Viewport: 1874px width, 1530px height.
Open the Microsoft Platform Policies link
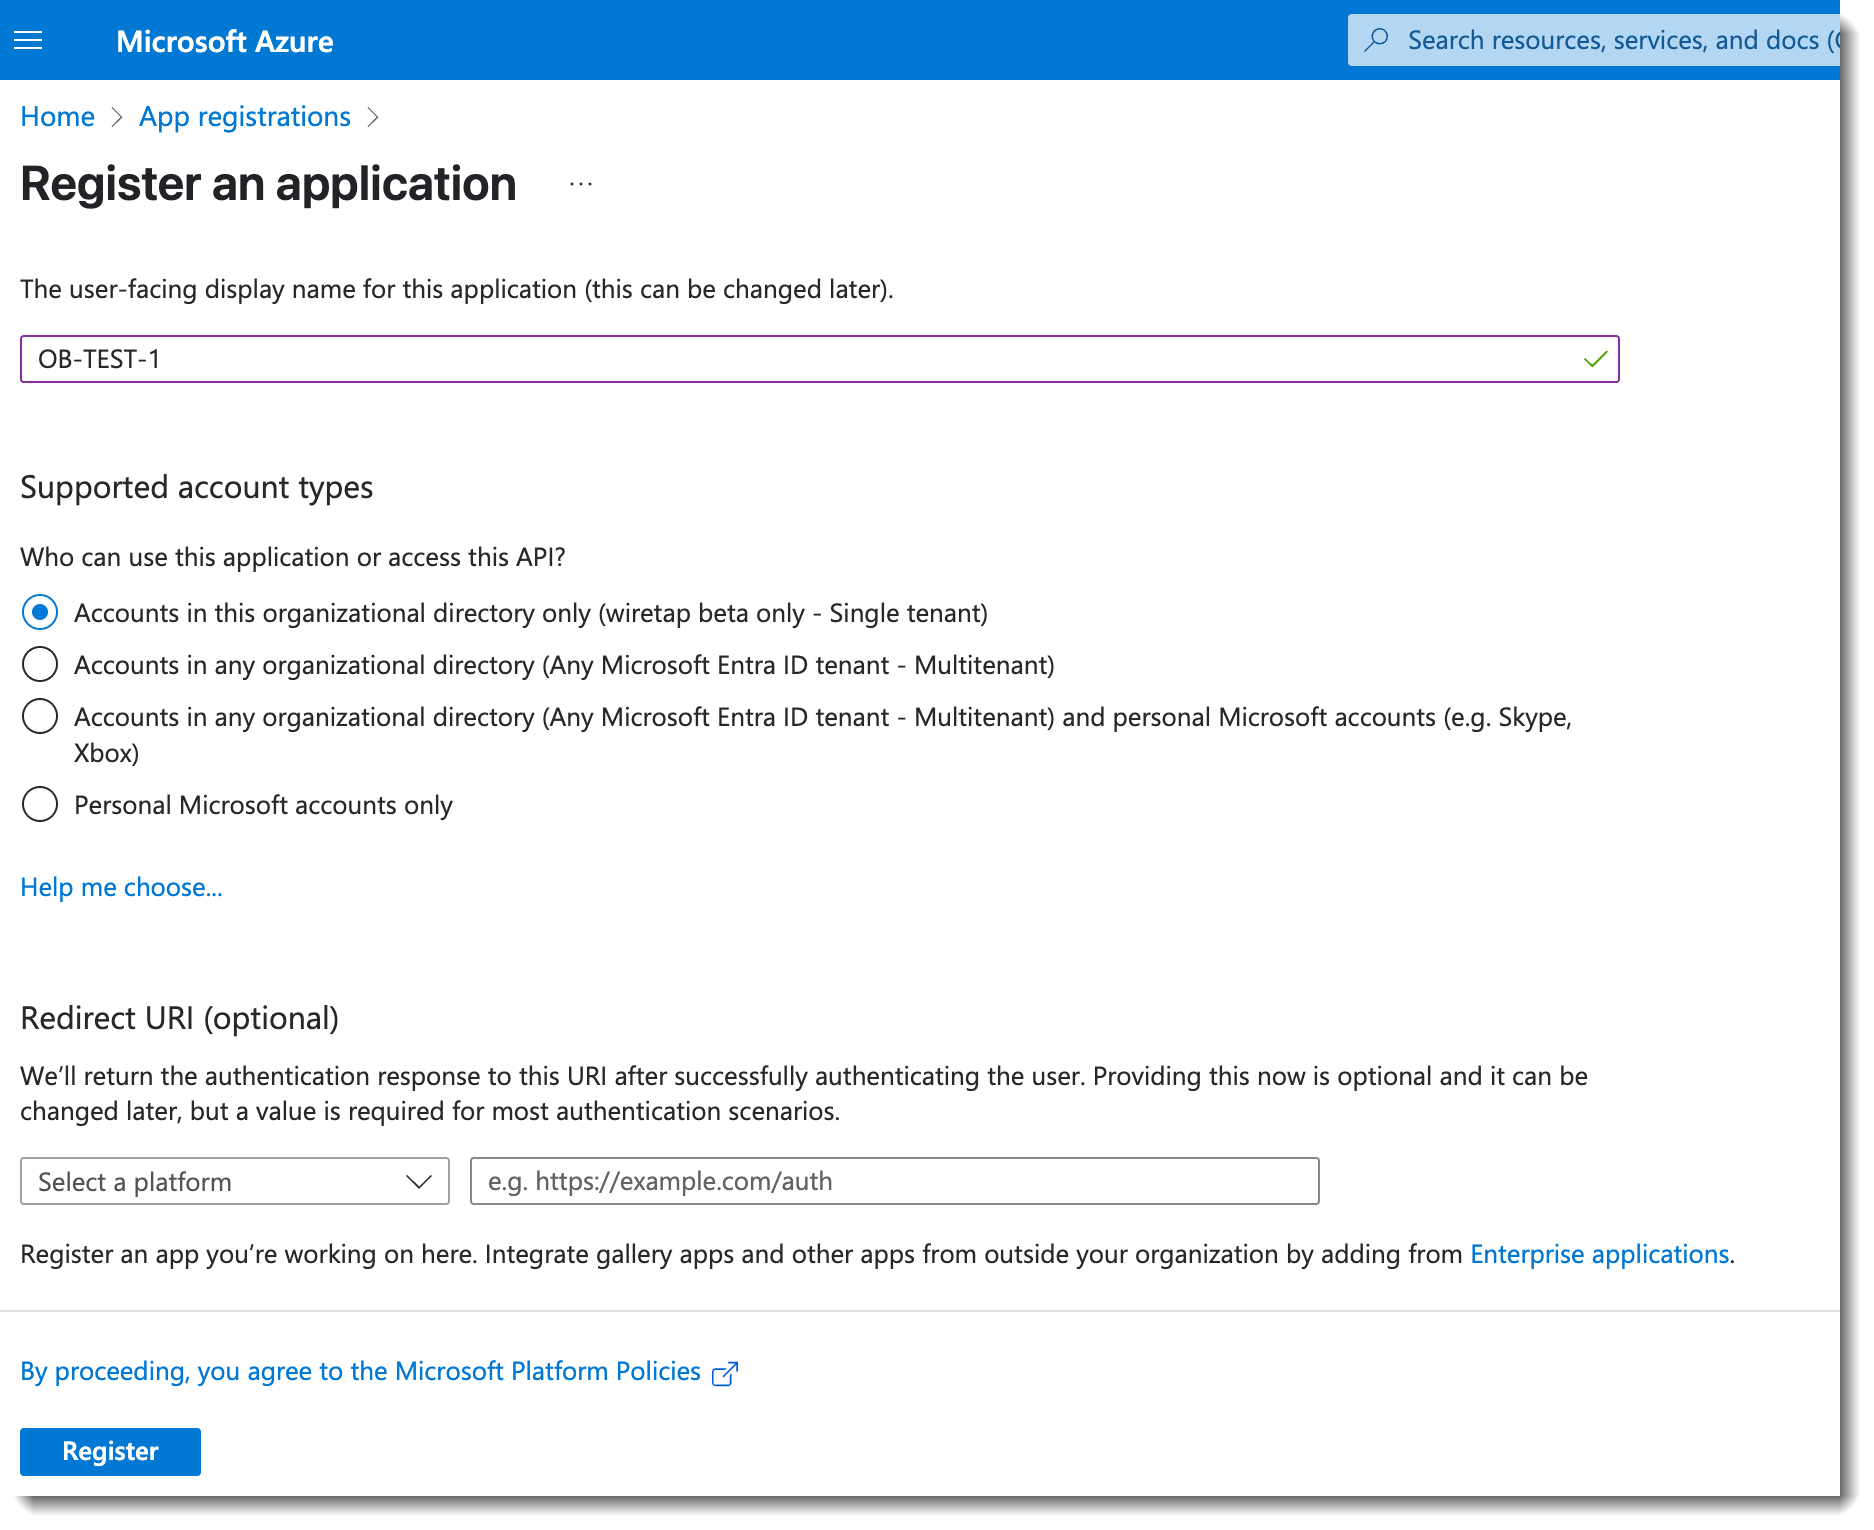pyautogui.click(x=361, y=1371)
